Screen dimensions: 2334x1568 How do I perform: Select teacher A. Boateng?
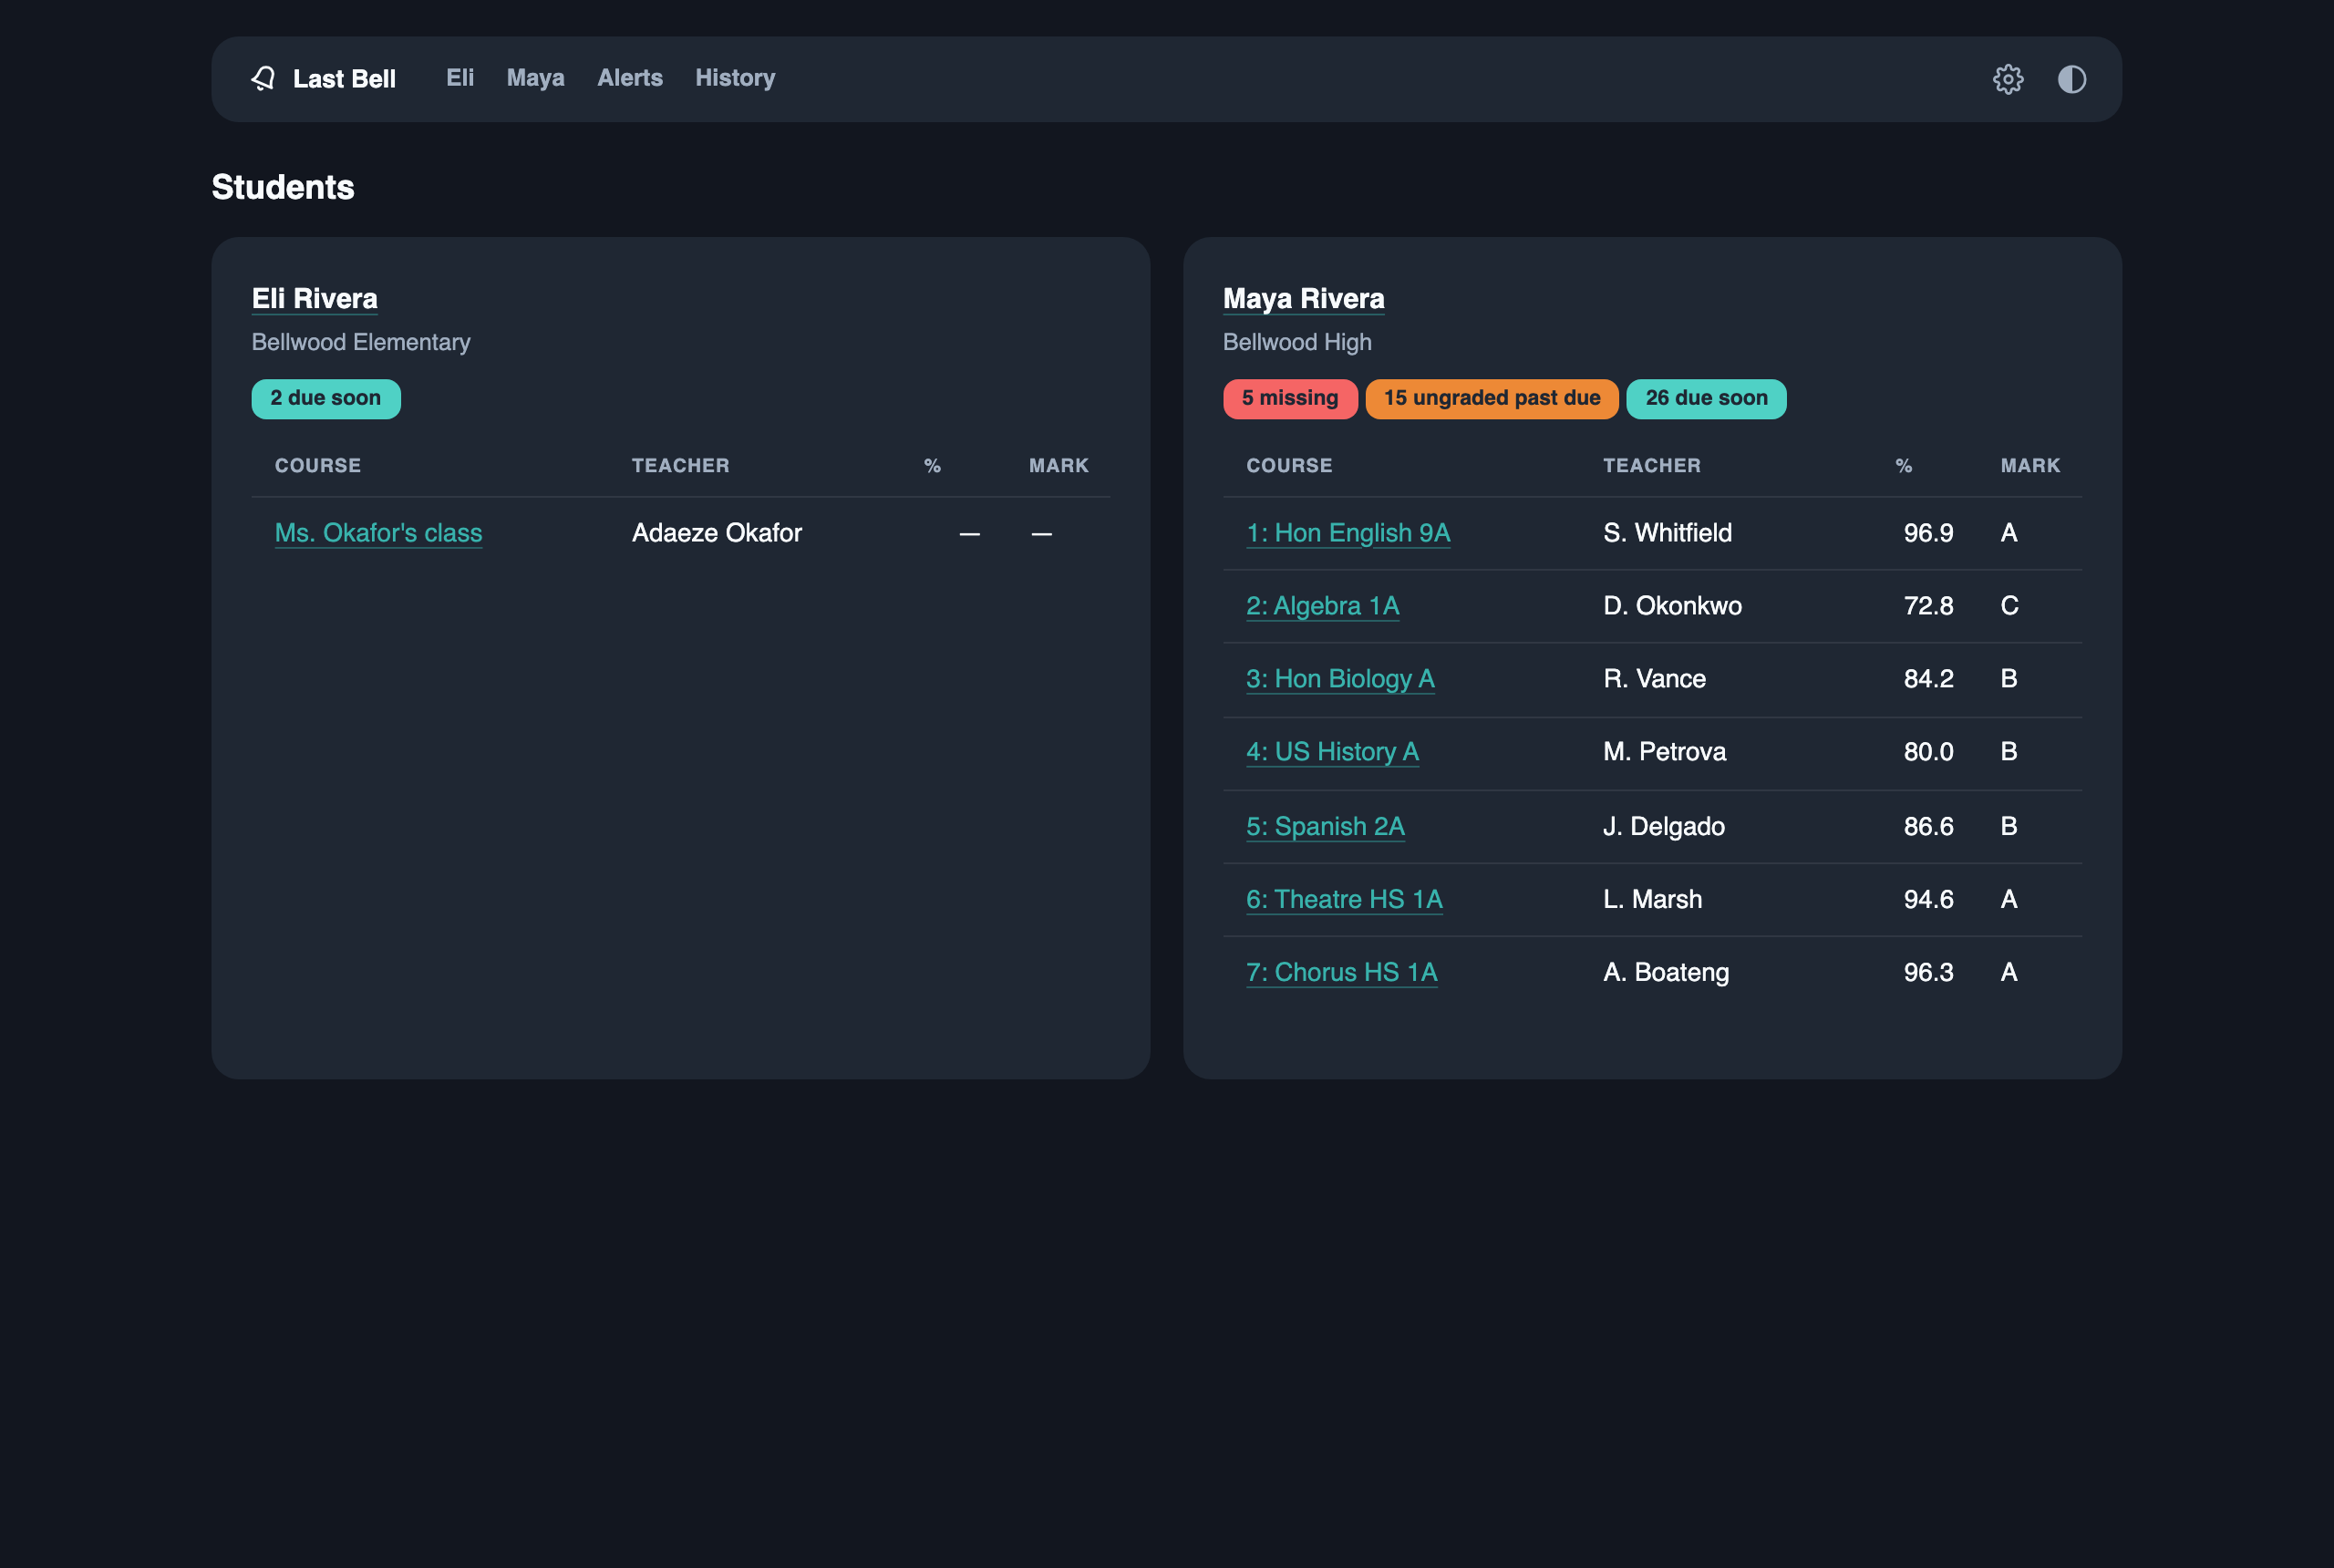(x=1666, y=972)
